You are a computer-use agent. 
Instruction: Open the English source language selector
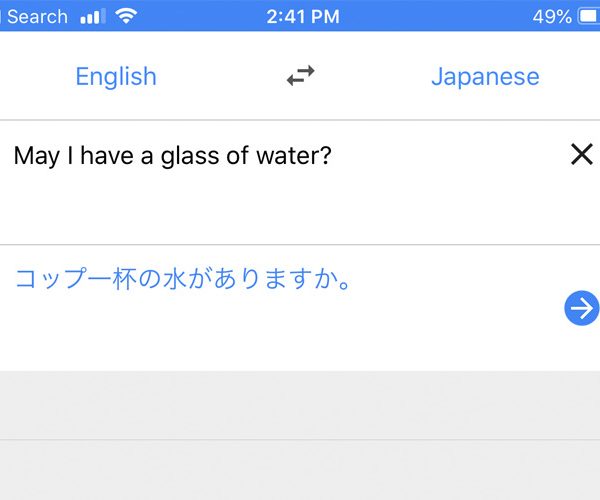[116, 77]
